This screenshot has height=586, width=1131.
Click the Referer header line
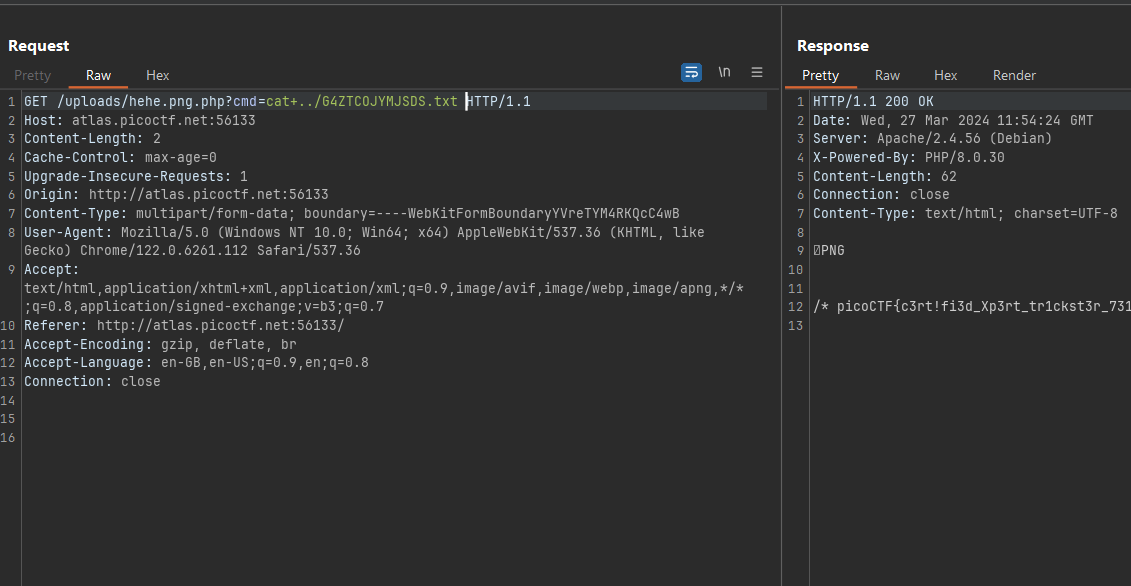[x=185, y=325]
